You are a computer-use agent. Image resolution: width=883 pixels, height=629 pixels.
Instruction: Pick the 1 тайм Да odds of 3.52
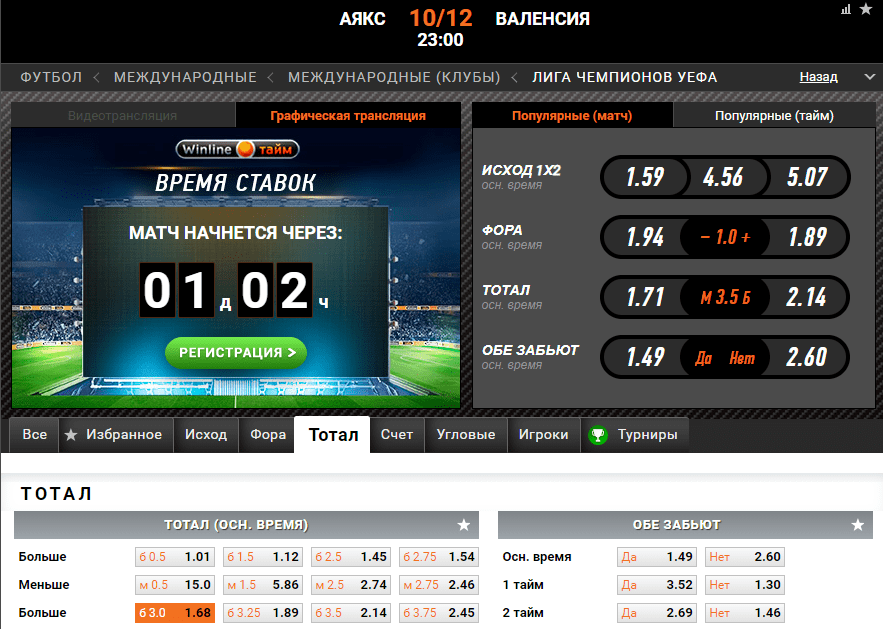[x=657, y=585]
